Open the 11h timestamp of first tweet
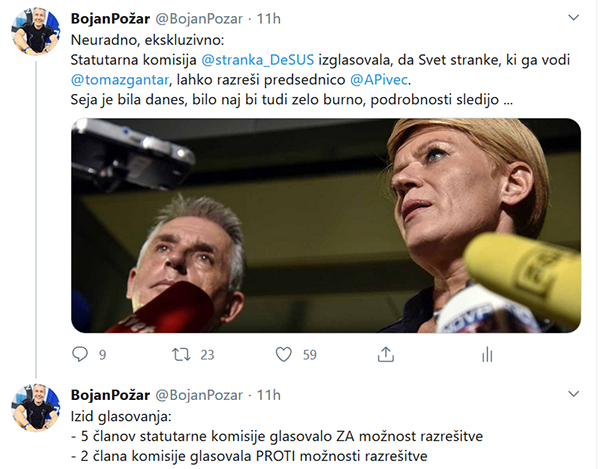 [x=269, y=19]
